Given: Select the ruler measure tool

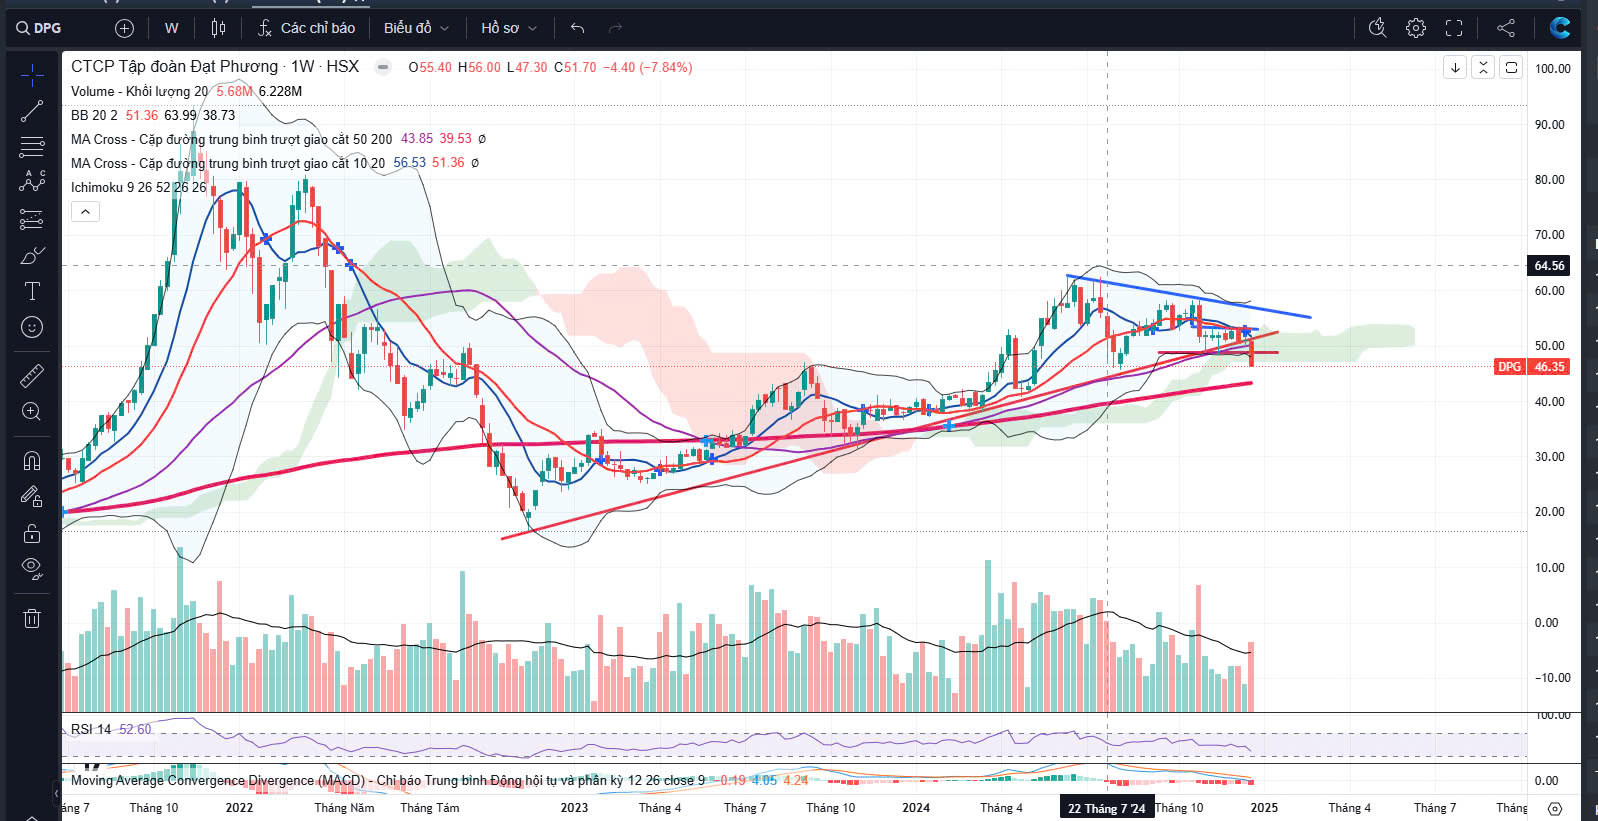Looking at the screenshot, I should (32, 375).
